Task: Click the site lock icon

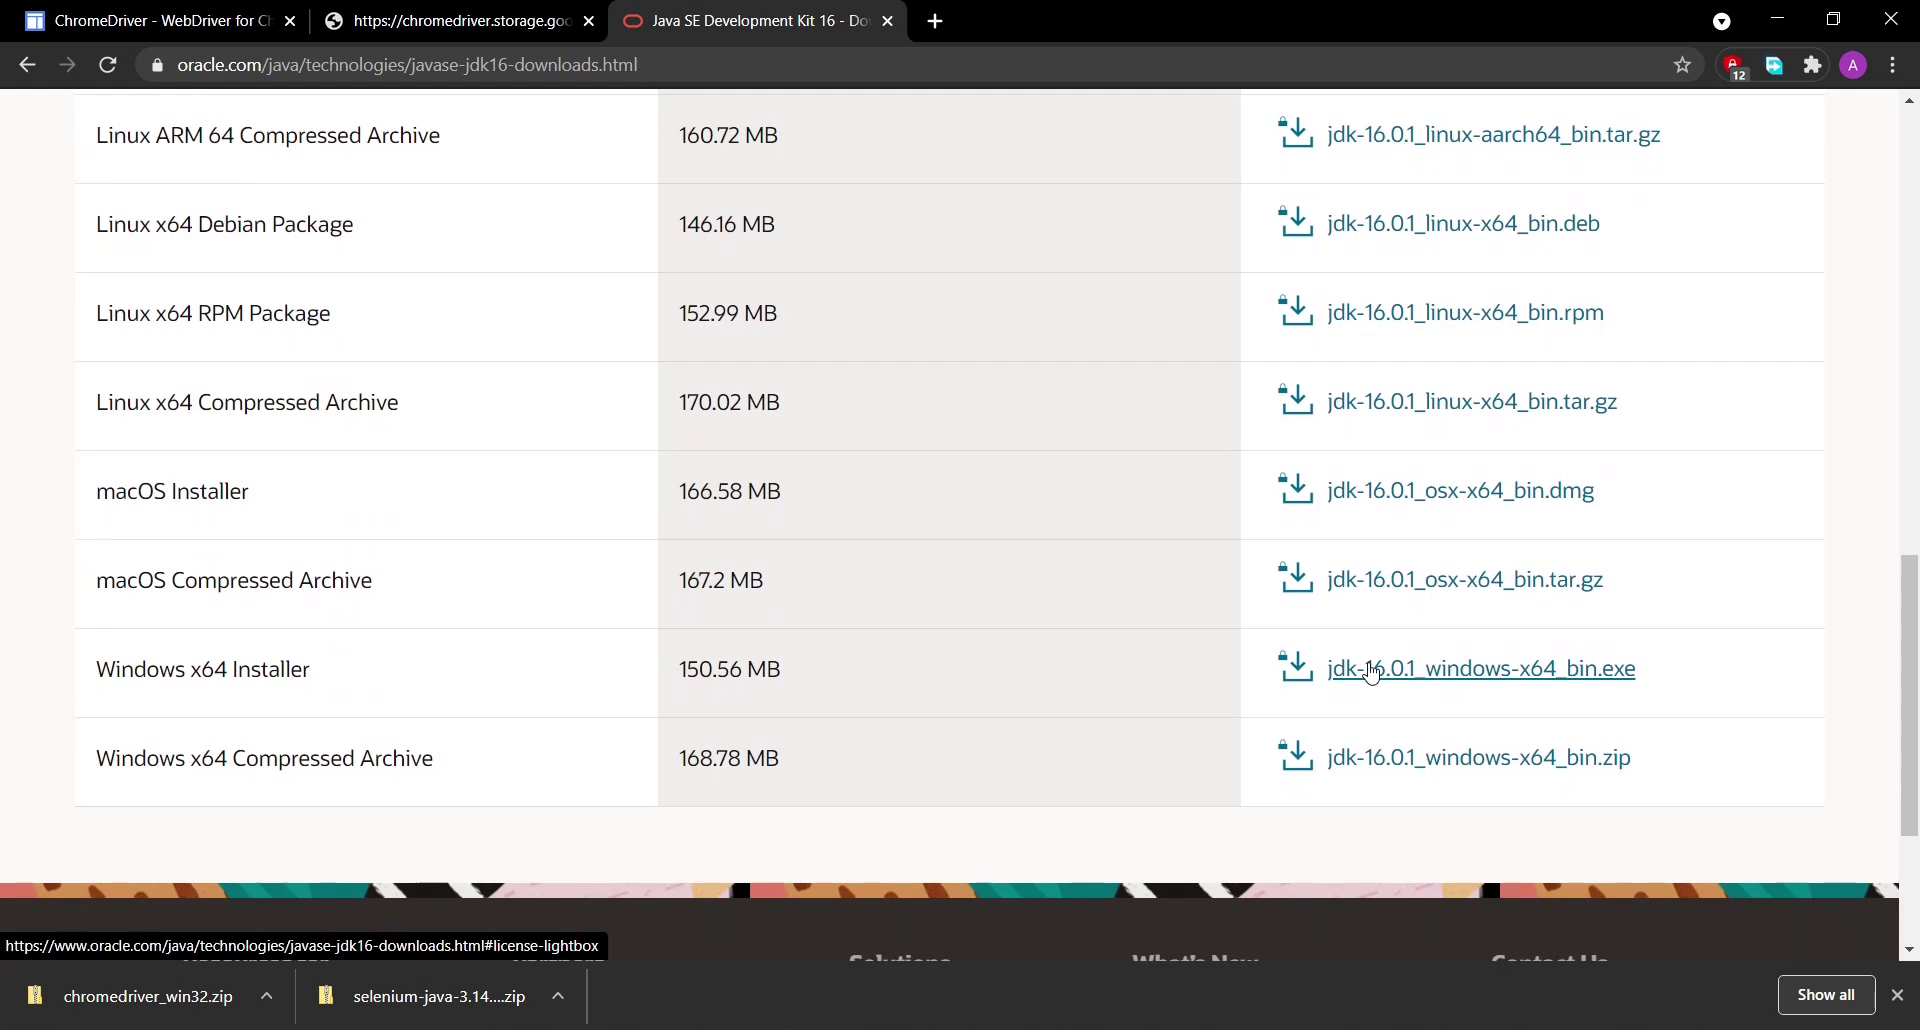Action: 156,65
